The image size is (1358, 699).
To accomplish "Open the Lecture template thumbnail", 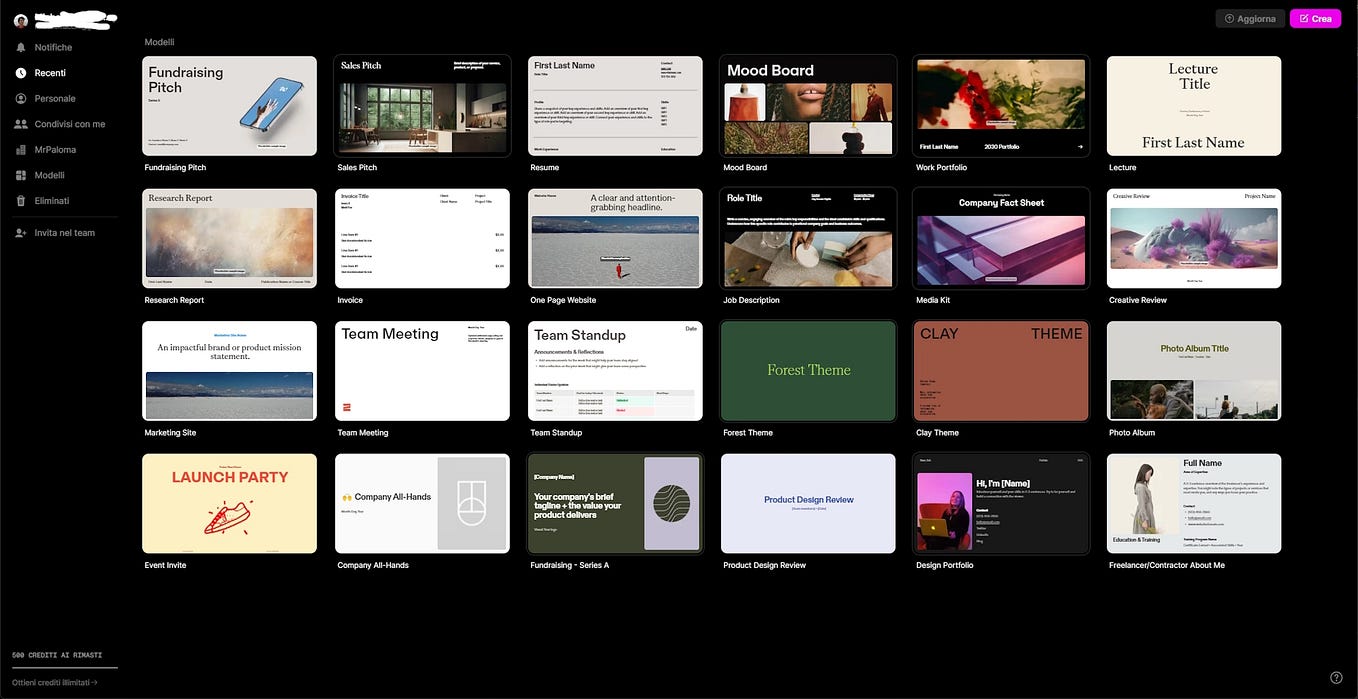I will pyautogui.click(x=1194, y=106).
